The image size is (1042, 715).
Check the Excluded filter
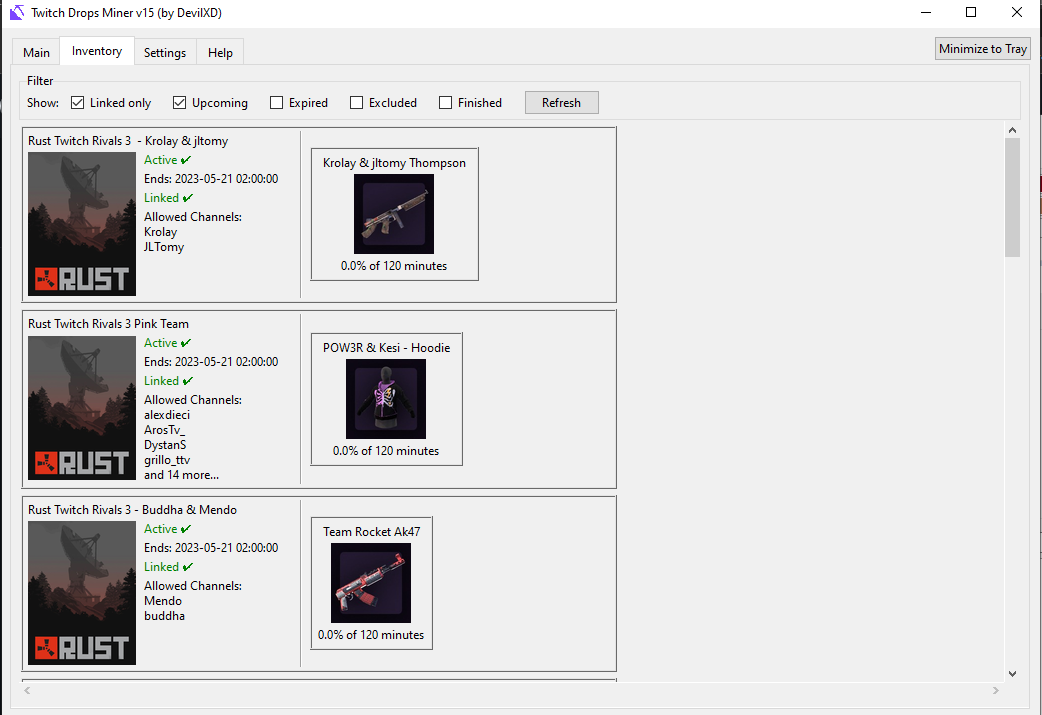click(x=356, y=102)
